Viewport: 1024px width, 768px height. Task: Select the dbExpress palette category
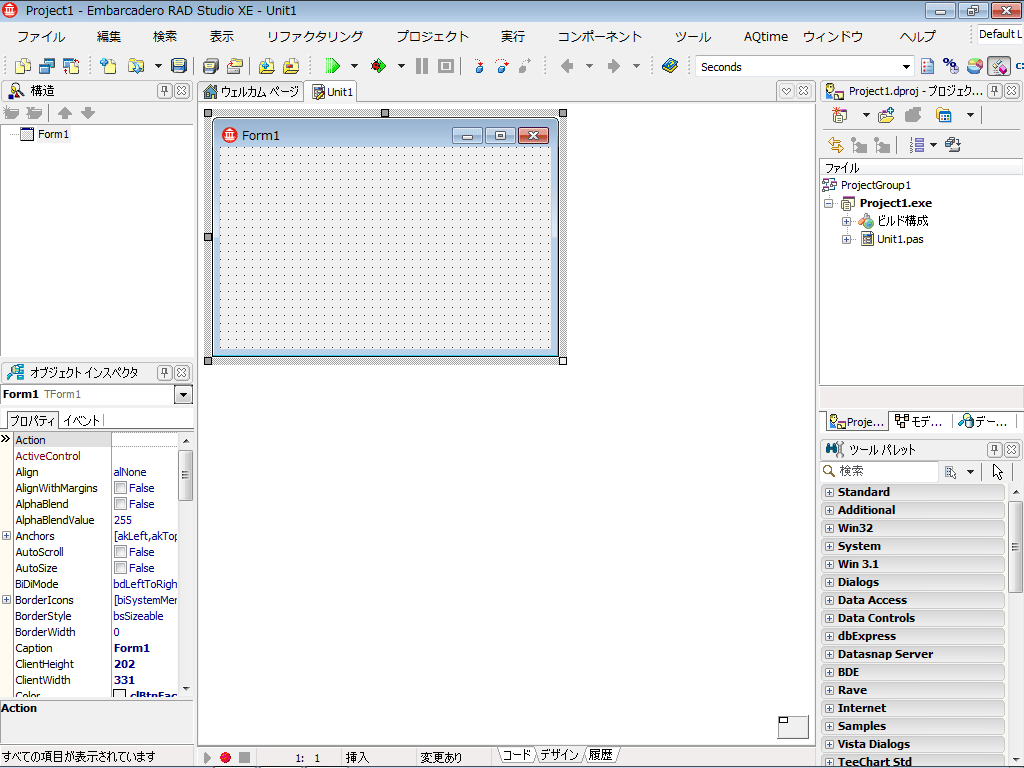(912, 636)
